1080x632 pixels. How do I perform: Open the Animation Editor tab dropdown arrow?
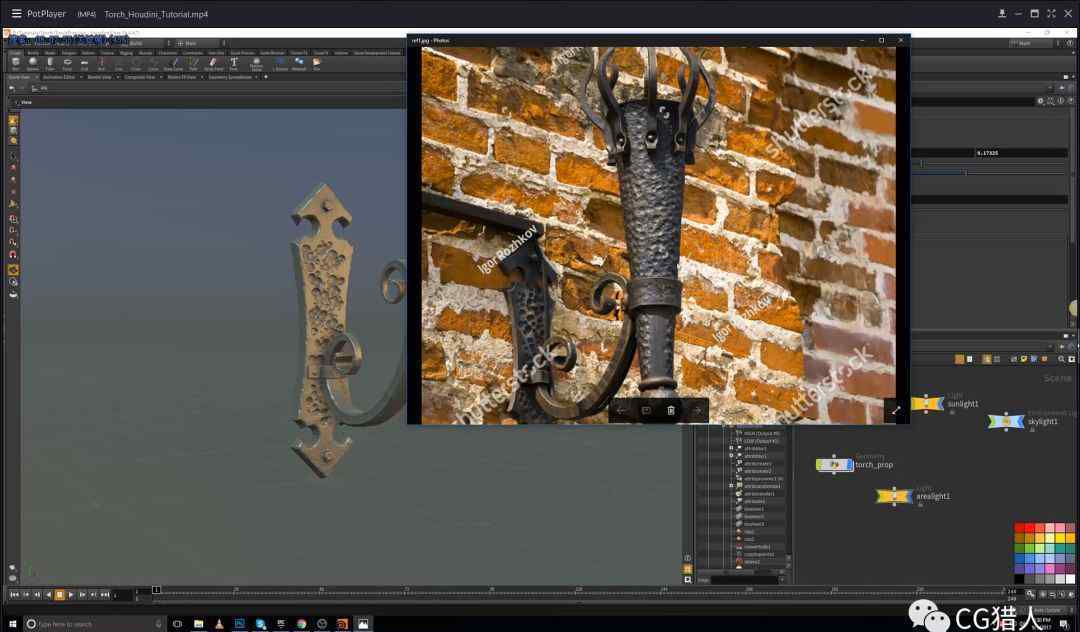(81, 77)
